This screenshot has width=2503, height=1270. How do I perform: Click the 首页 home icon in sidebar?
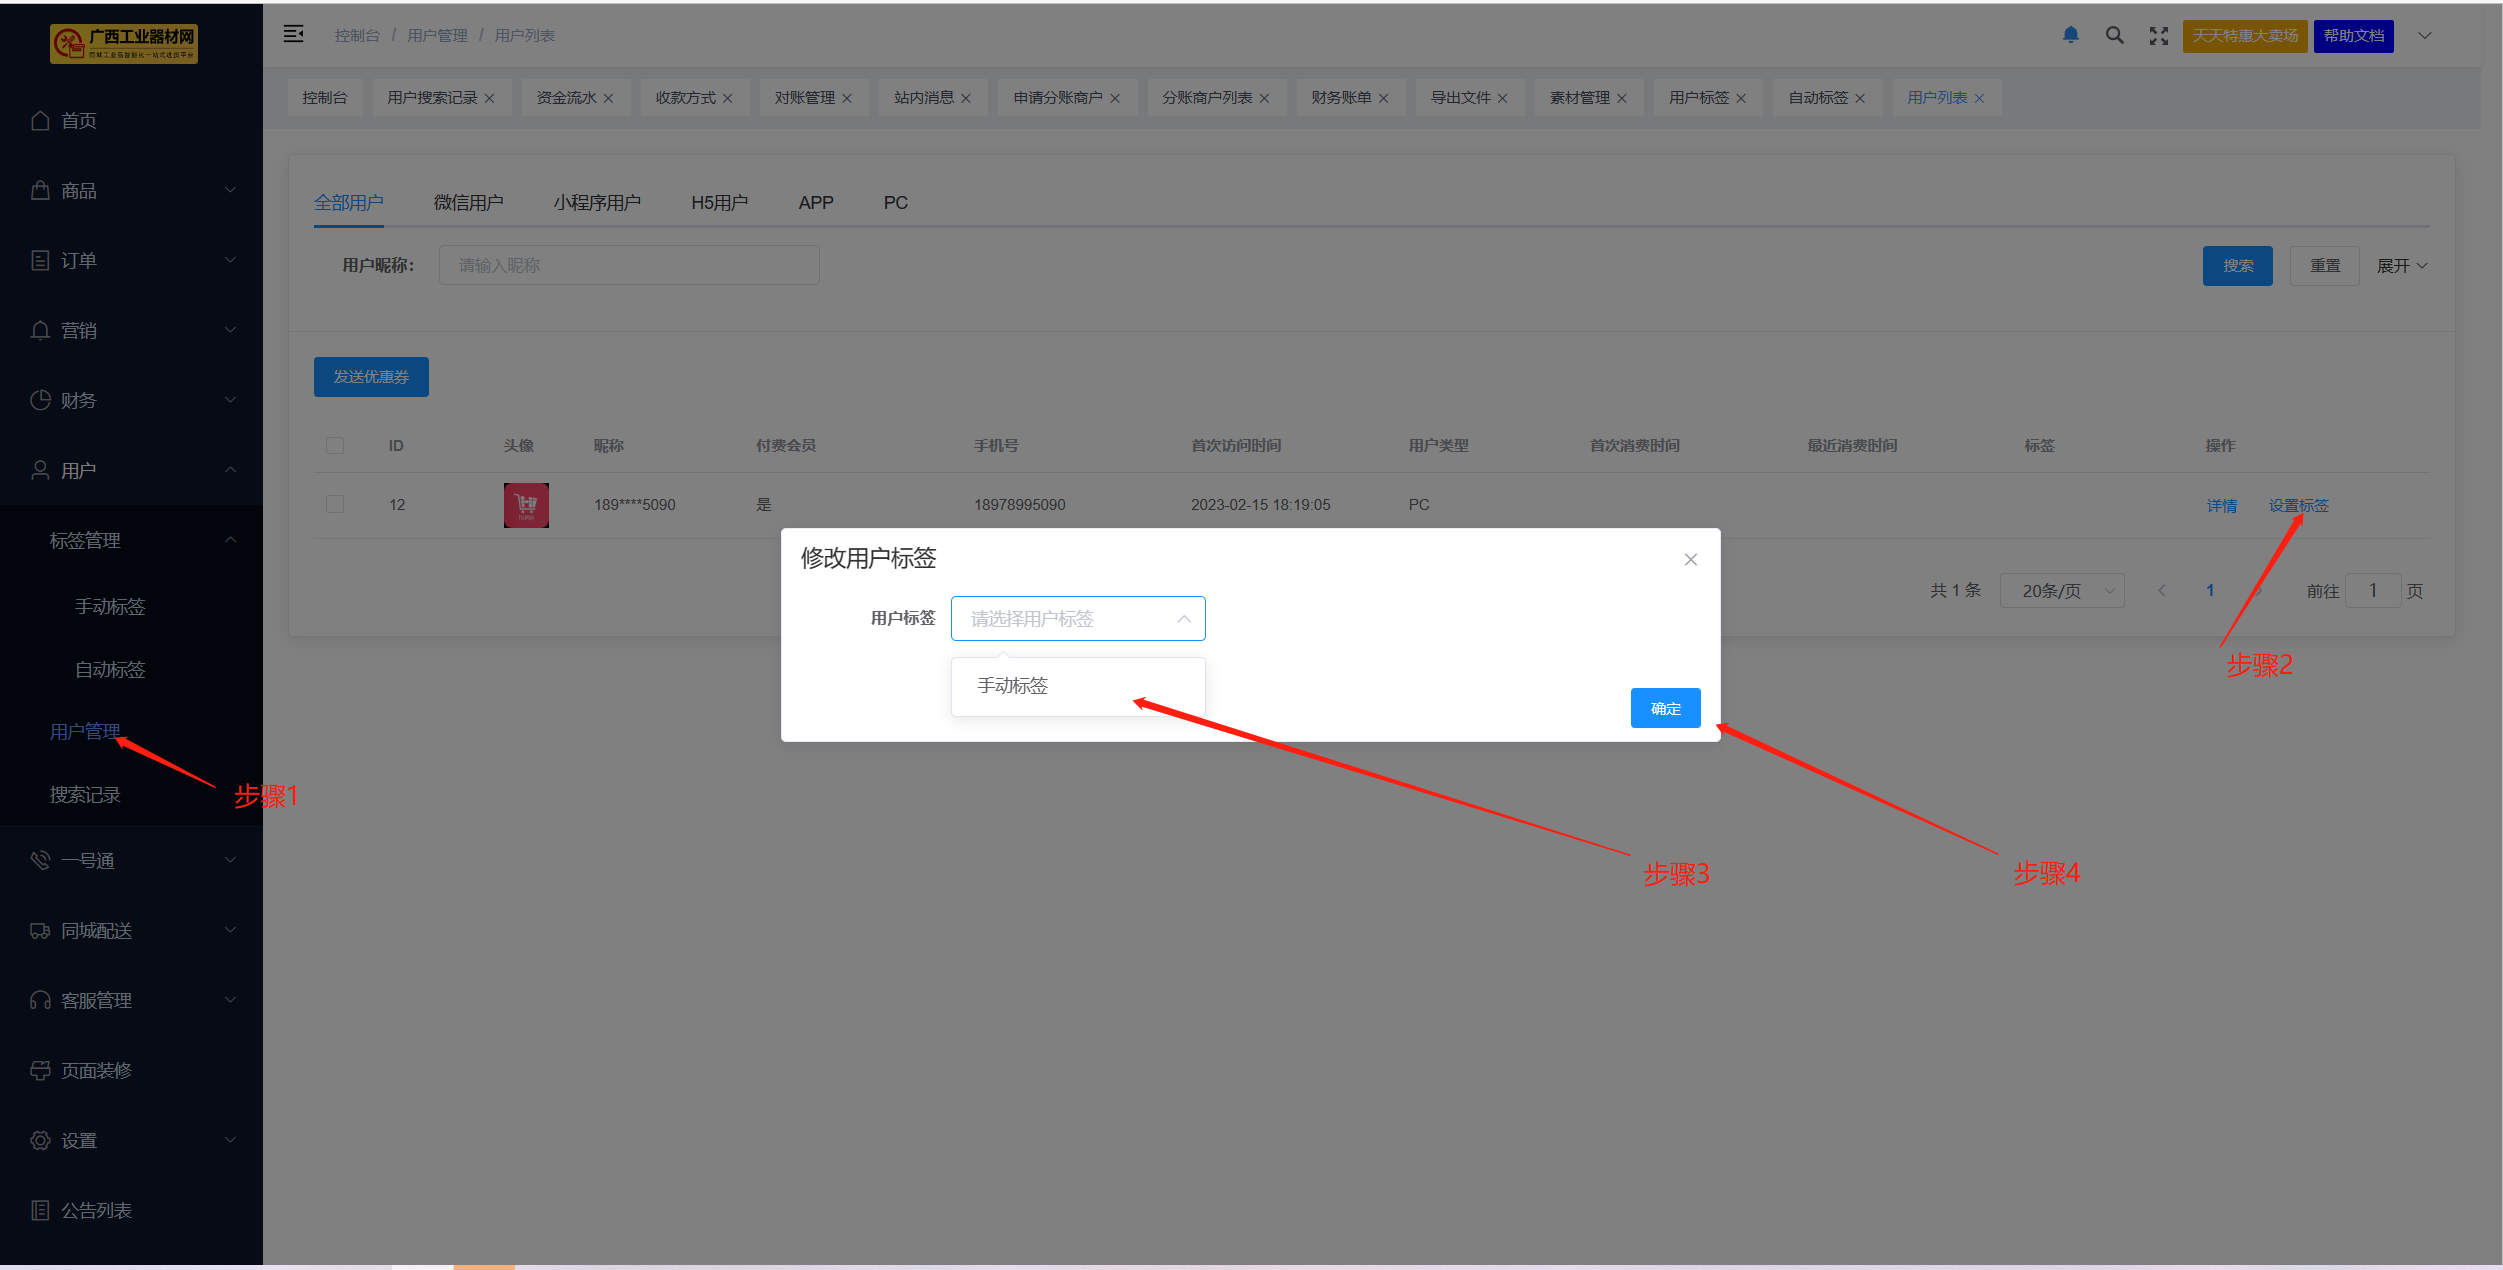click(40, 120)
